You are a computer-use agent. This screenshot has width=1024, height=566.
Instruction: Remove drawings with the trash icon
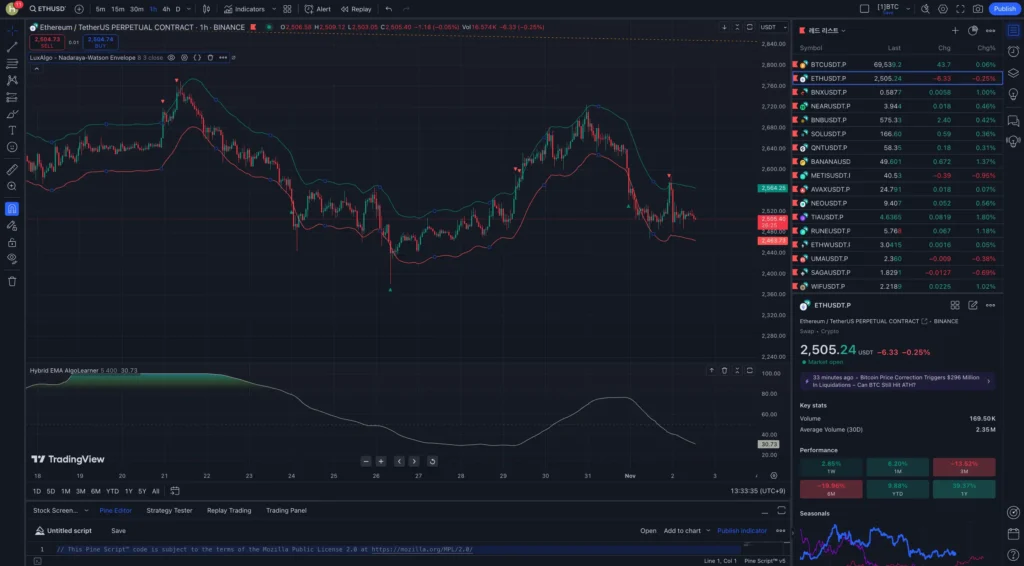pyautogui.click(x=12, y=281)
